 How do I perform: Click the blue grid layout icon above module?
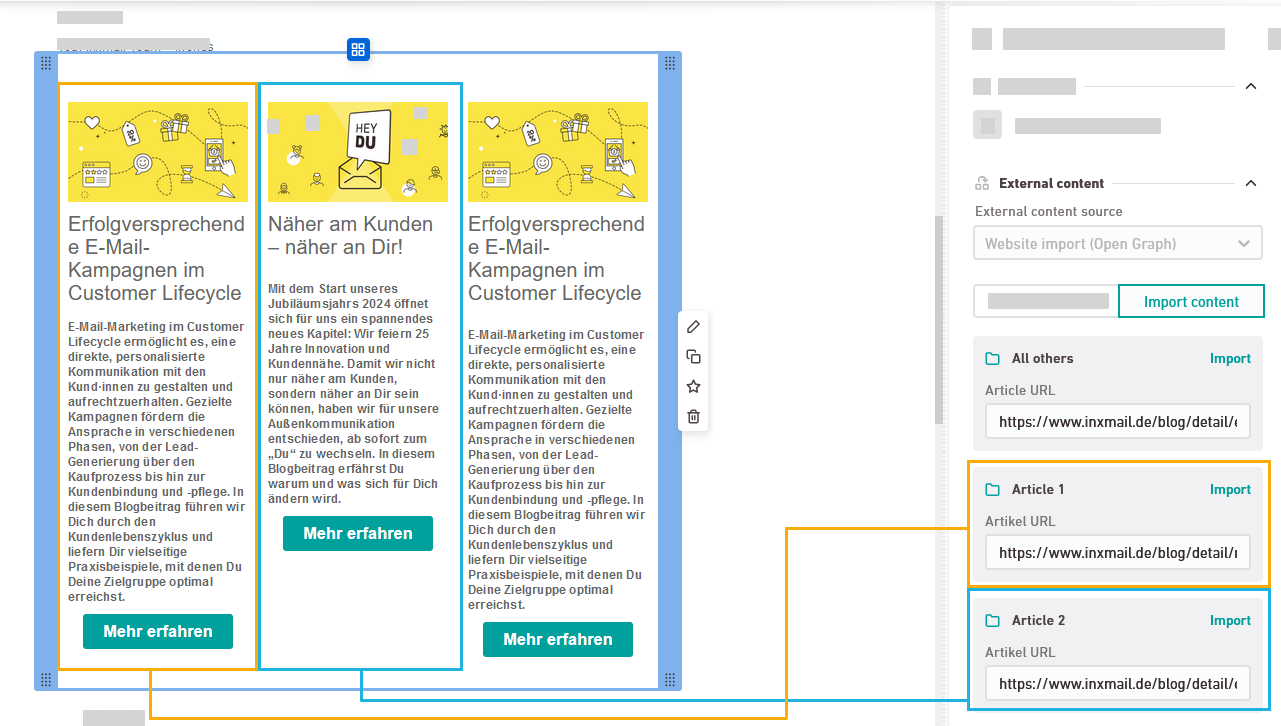(359, 50)
